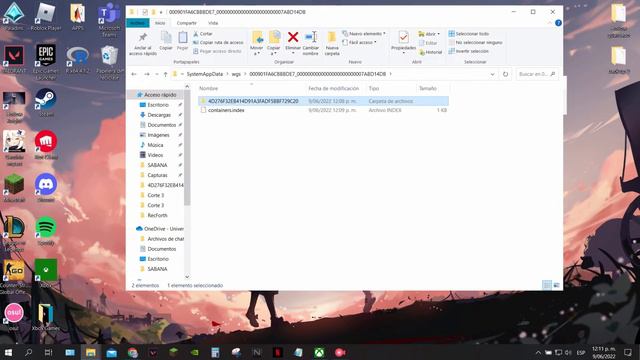640x360 pixels.
Task: Open Historial from ribbon
Action: tap(430, 52)
